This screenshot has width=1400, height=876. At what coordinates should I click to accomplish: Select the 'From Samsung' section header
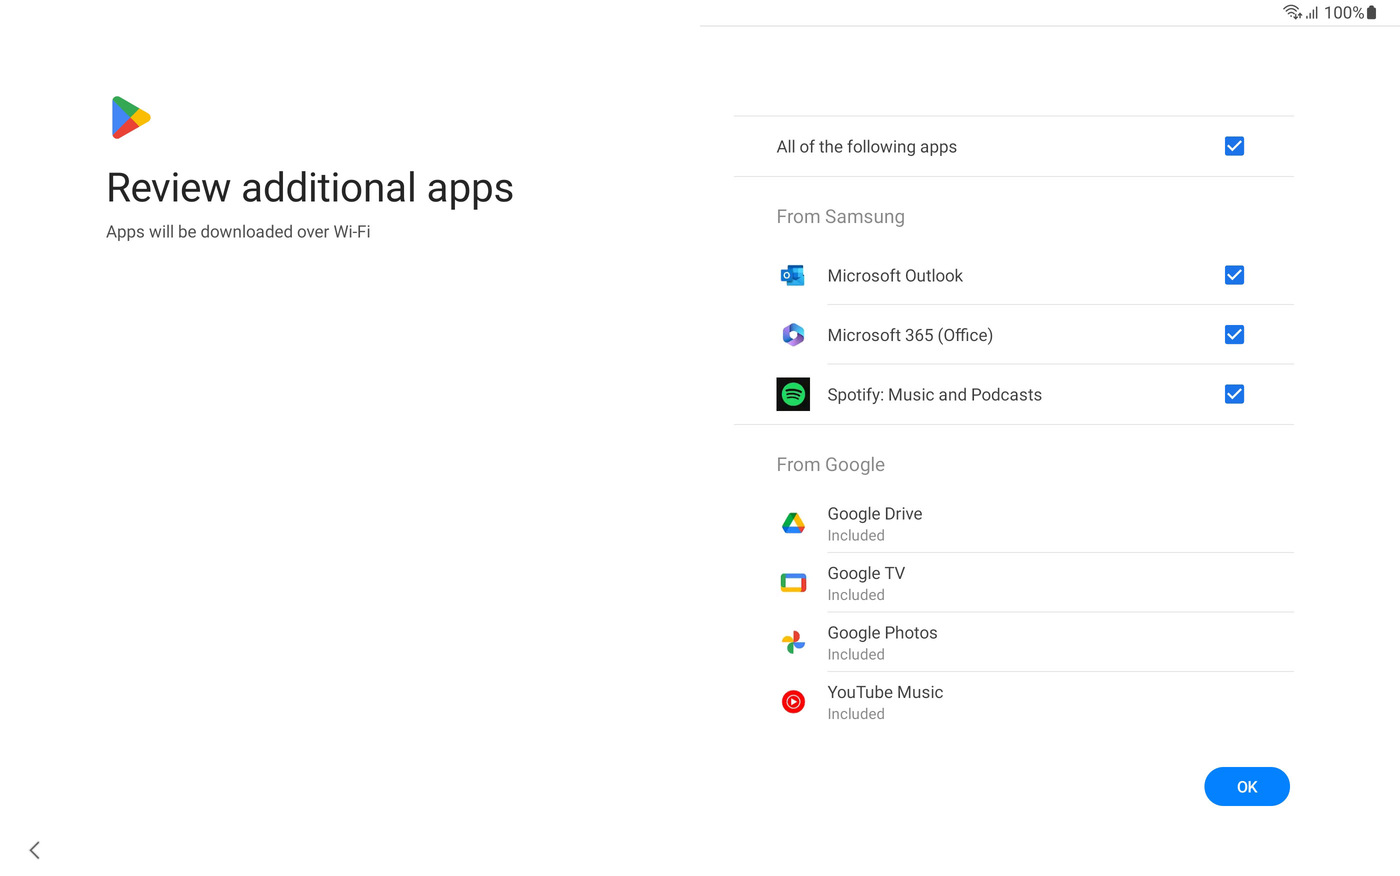pos(841,216)
